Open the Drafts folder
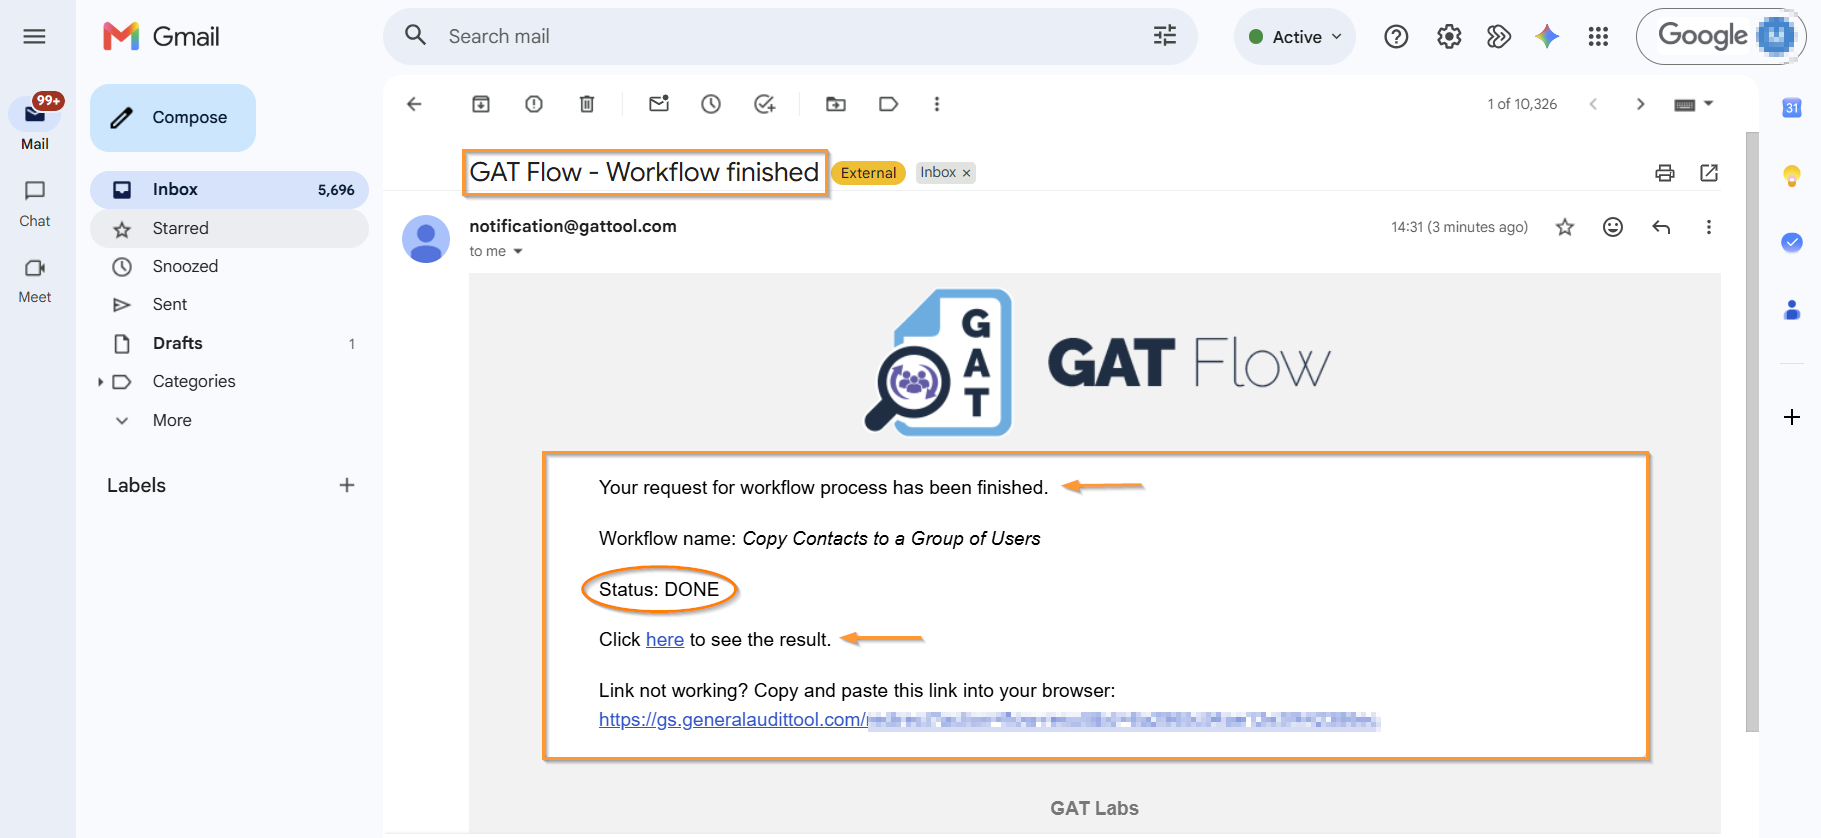Image resolution: width=1821 pixels, height=838 pixels. coord(229,343)
